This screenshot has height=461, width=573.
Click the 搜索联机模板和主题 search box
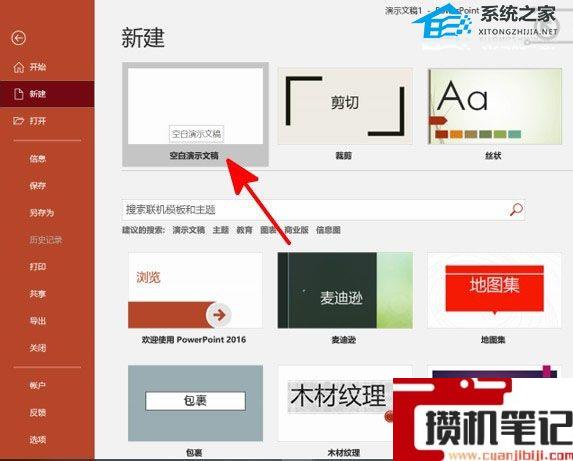pos(323,210)
